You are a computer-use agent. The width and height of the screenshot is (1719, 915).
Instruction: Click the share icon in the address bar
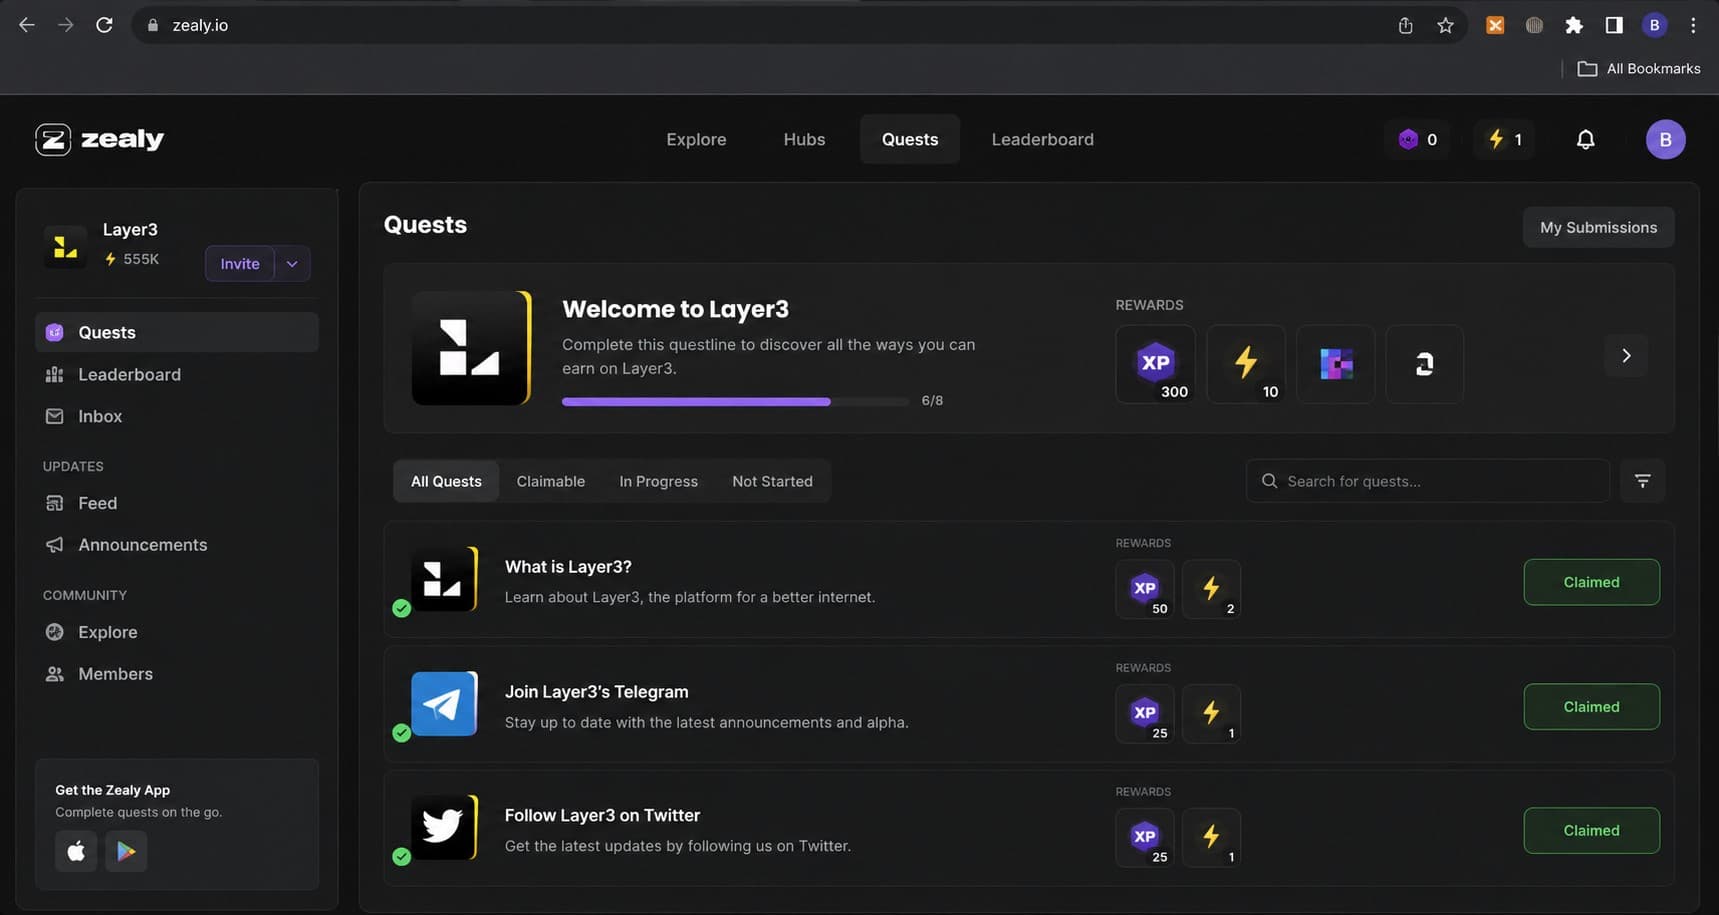[x=1405, y=25]
